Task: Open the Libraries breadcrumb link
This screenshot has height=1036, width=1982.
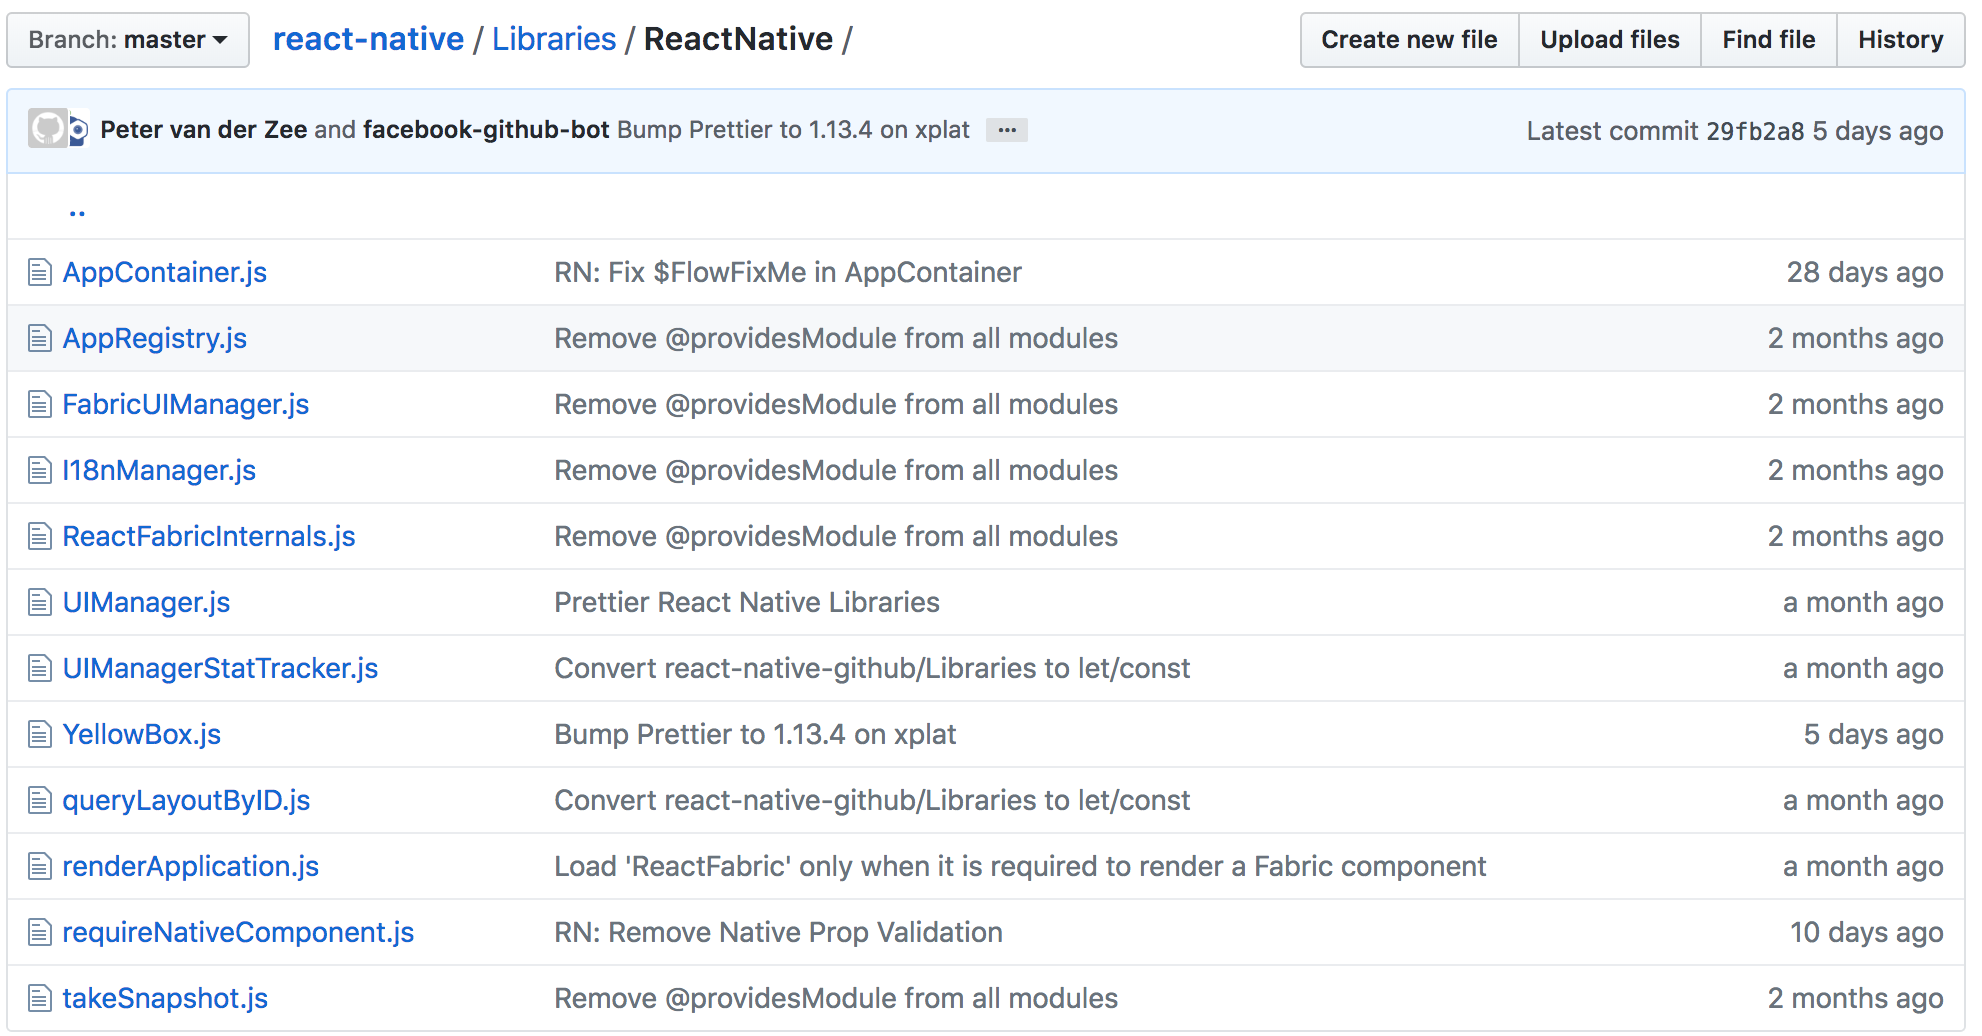Action: pyautogui.click(x=554, y=39)
